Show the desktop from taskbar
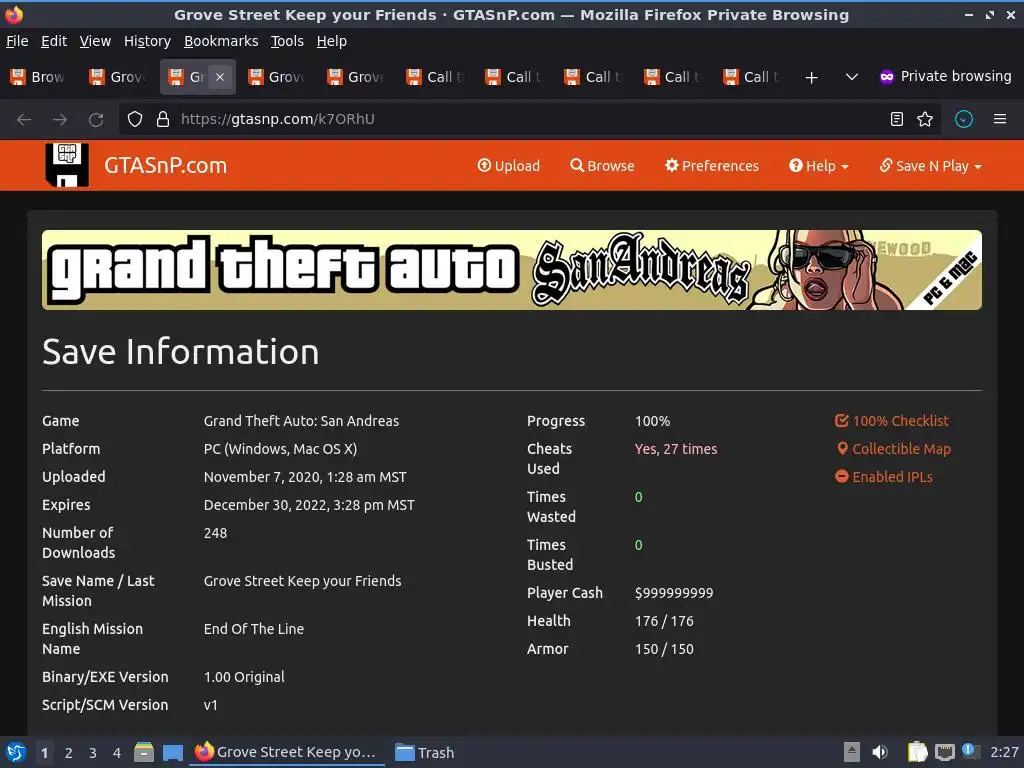 (x=172, y=752)
